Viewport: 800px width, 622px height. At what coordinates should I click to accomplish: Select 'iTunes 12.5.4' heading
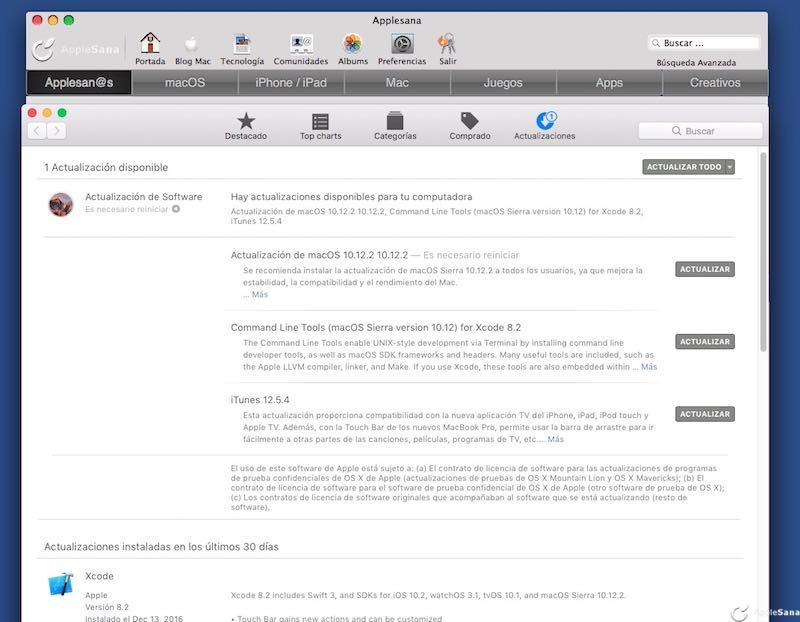(260, 400)
